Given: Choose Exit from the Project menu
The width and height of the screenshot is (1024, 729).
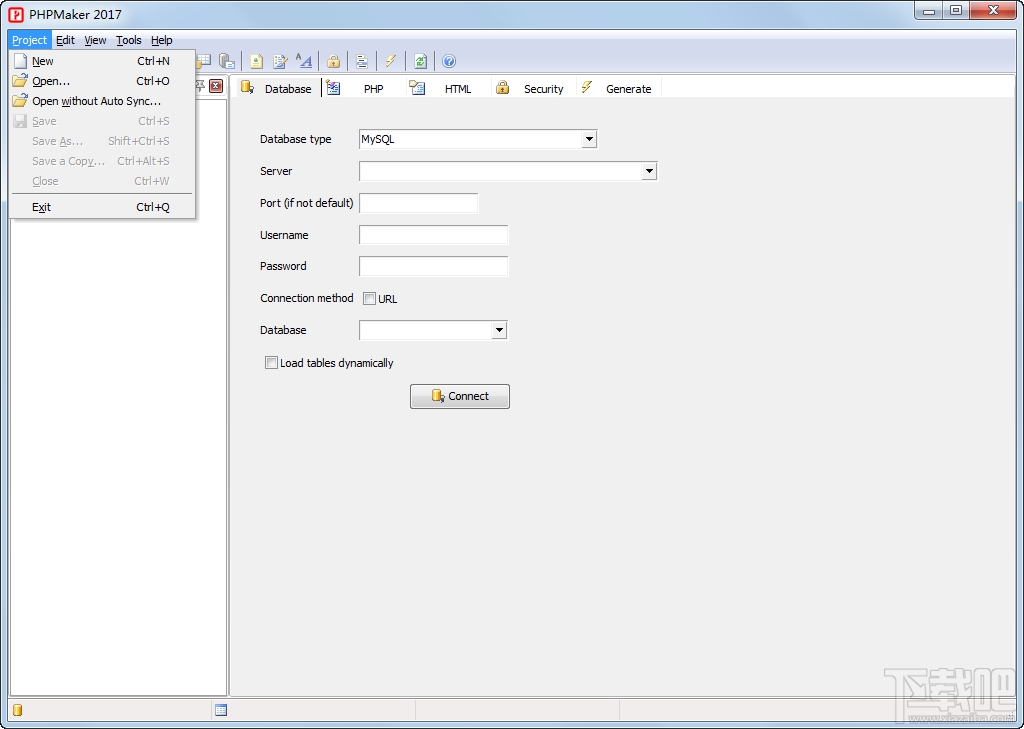Looking at the screenshot, I should [41, 207].
